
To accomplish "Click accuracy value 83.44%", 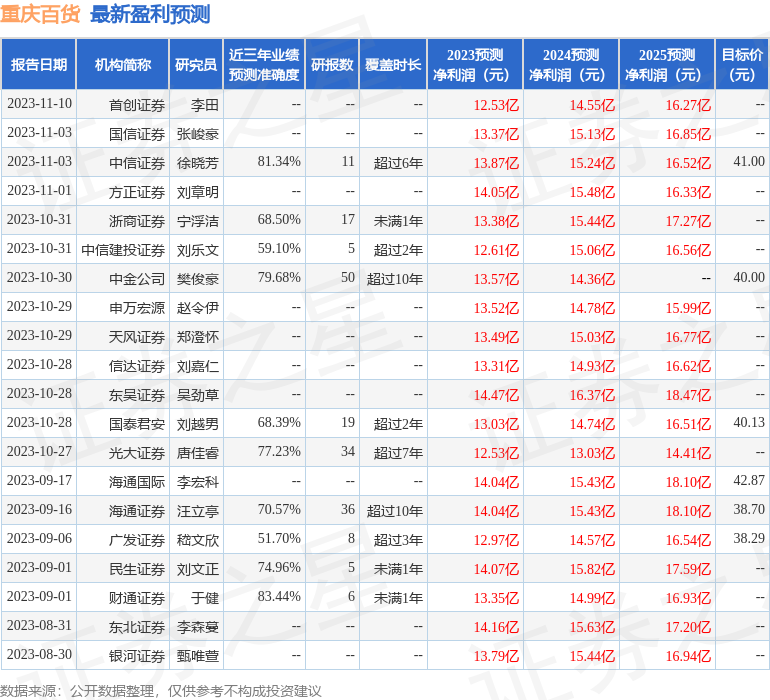I will (x=279, y=596).
